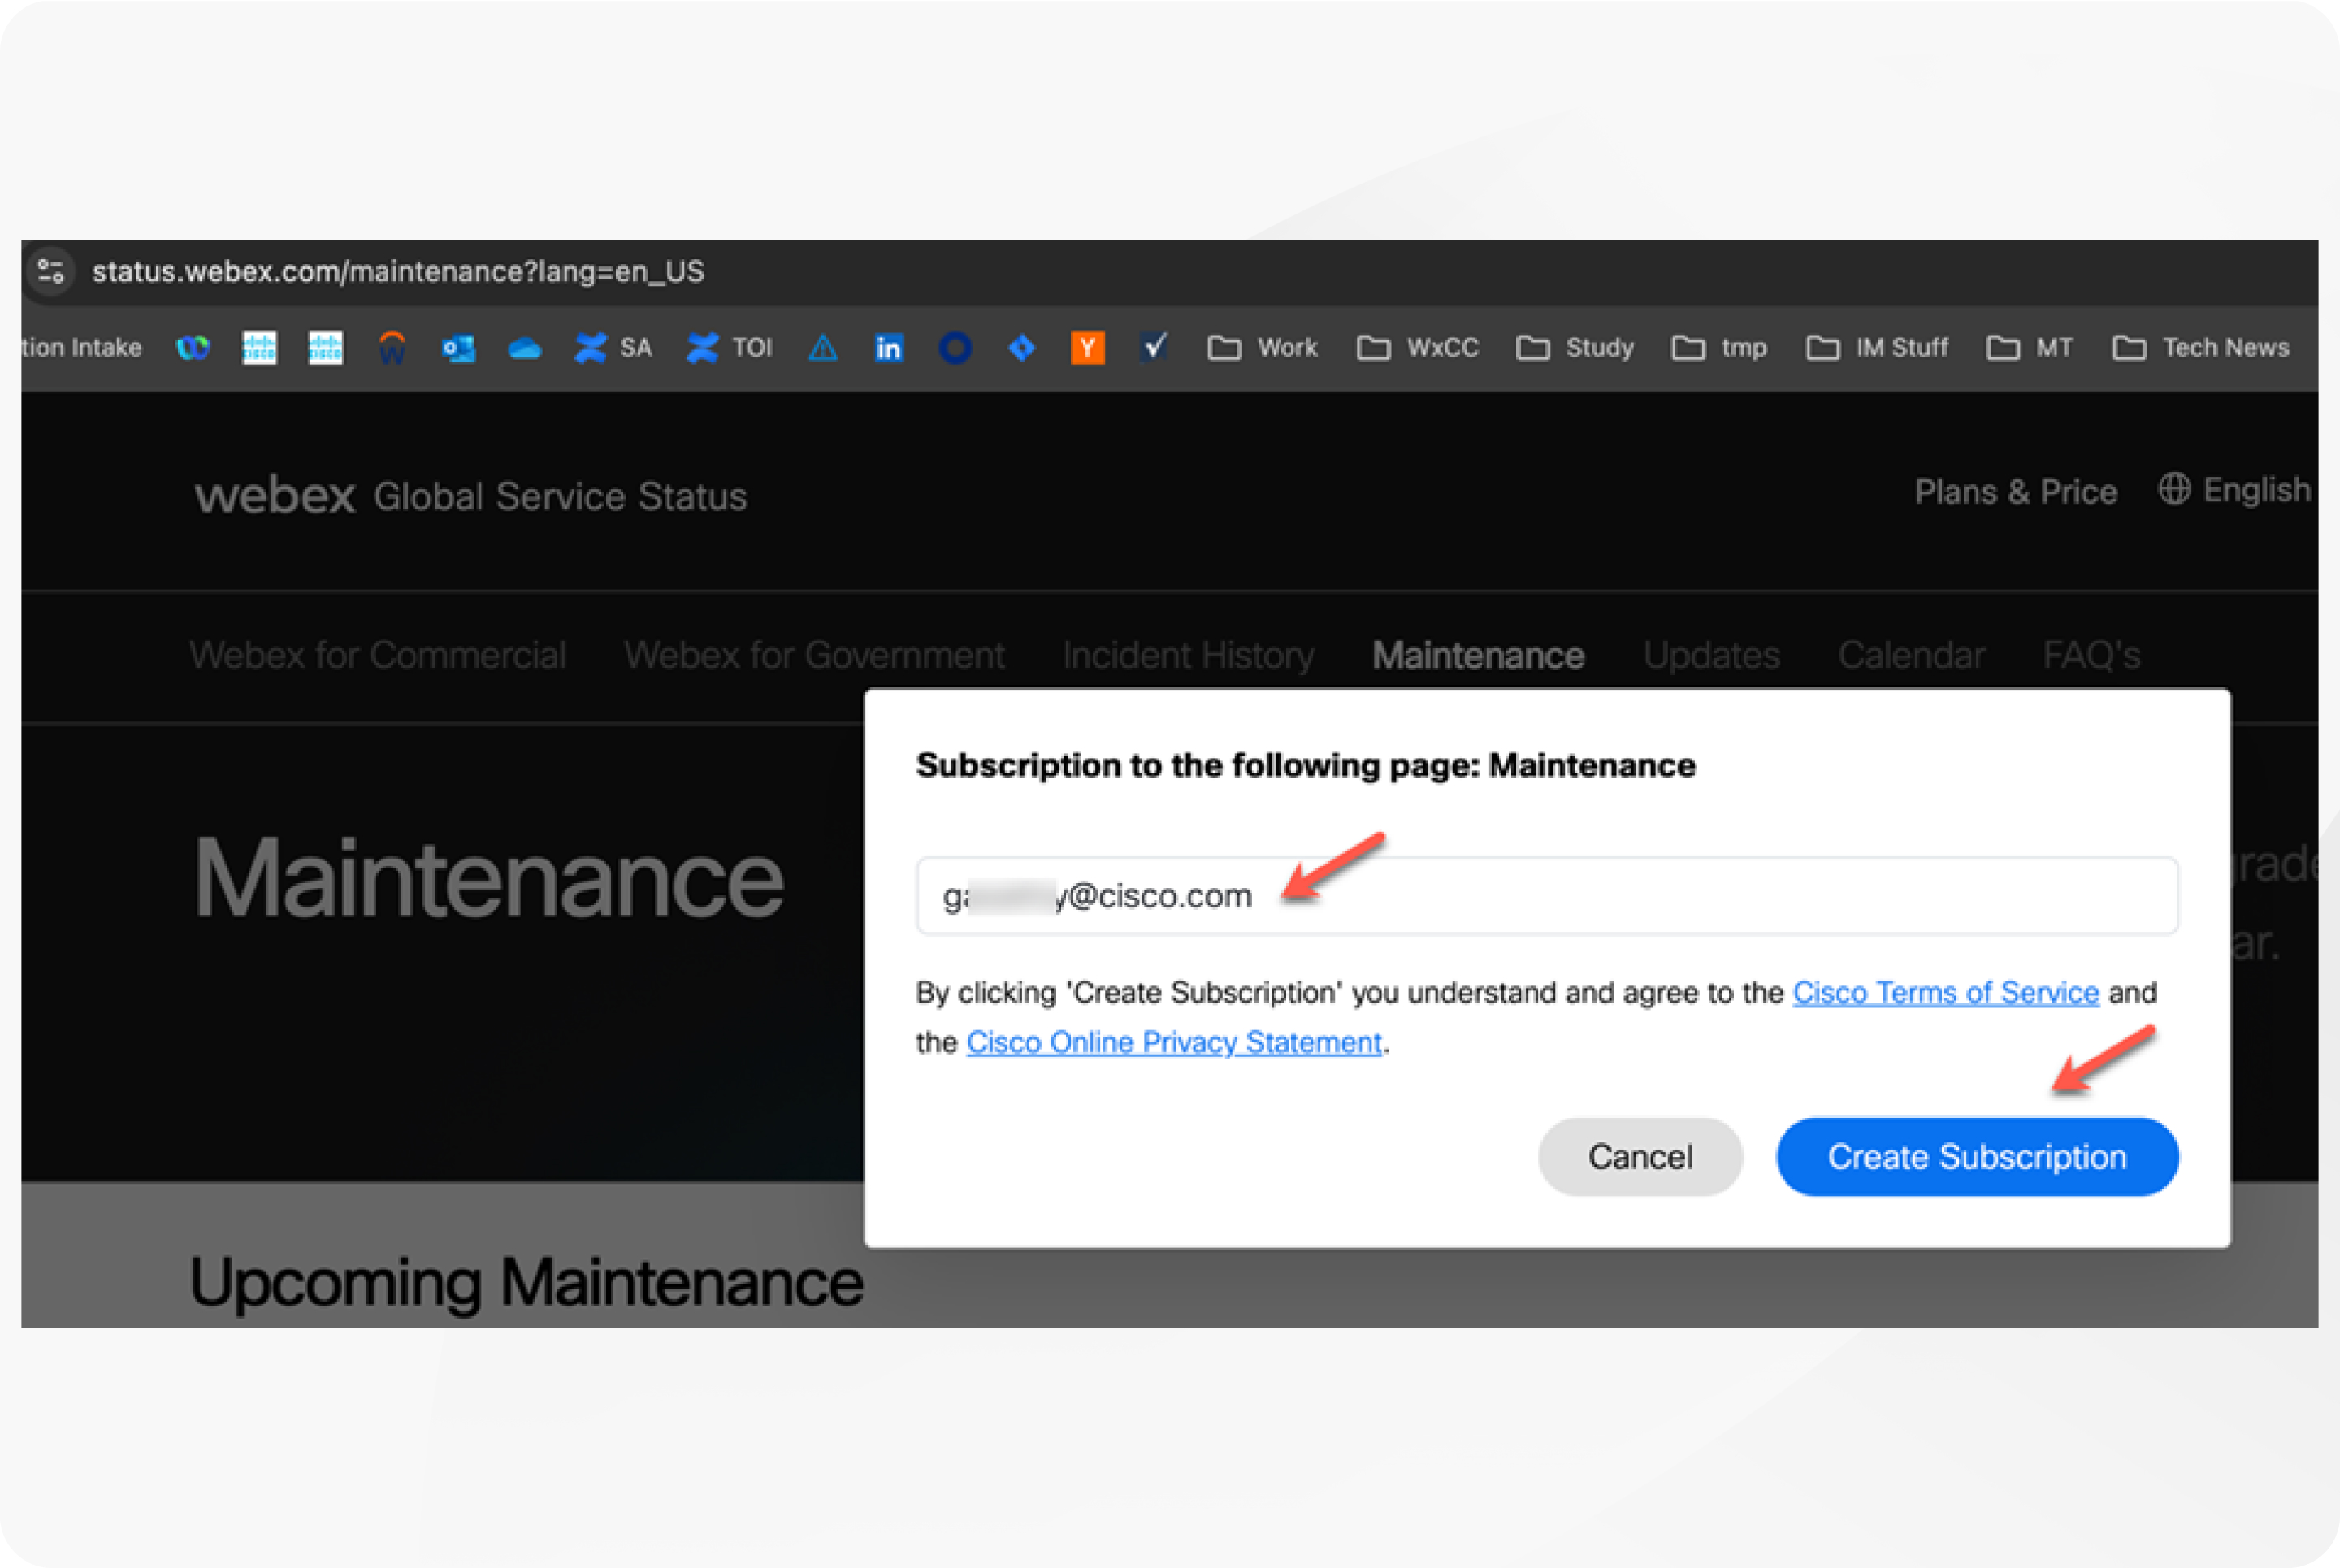The width and height of the screenshot is (2340, 1568).
Task: Click the email address input field
Action: tap(1546, 895)
